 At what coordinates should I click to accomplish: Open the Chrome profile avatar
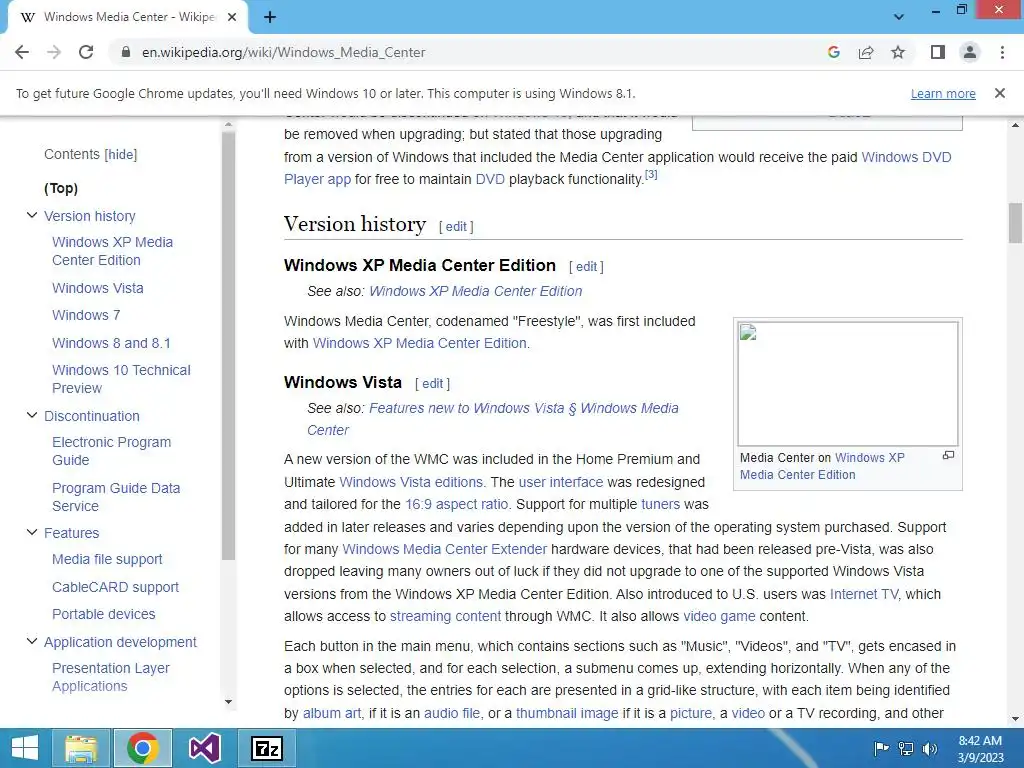970,52
